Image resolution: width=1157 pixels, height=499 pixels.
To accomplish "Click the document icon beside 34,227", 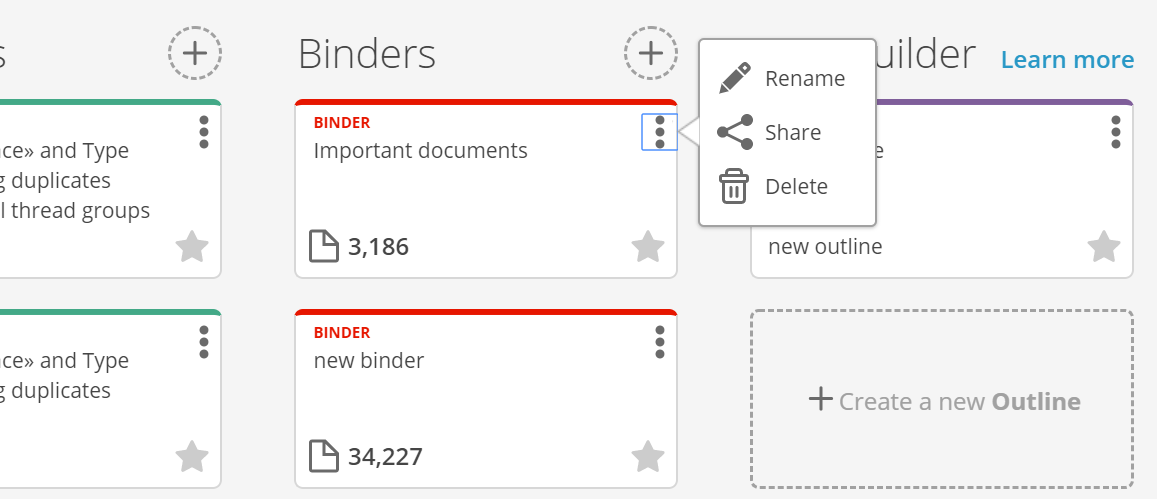I will coord(323,456).
